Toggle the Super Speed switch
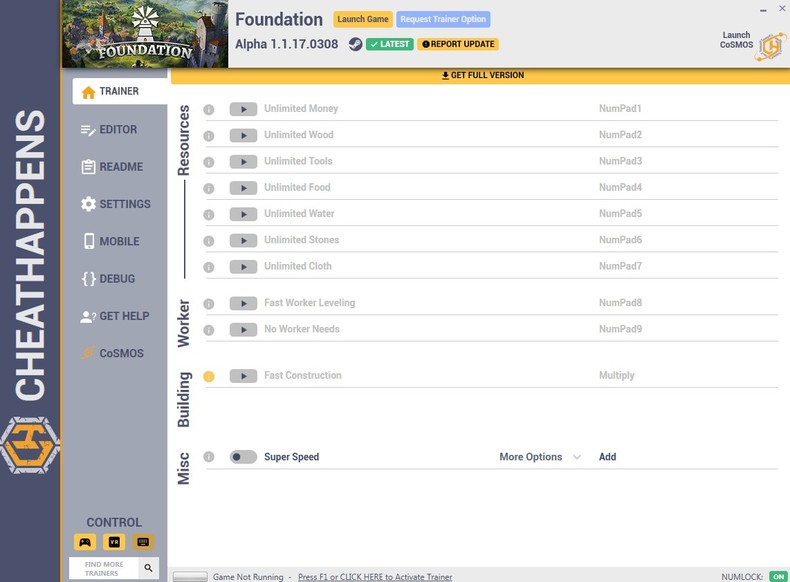790x582 pixels. (x=243, y=457)
